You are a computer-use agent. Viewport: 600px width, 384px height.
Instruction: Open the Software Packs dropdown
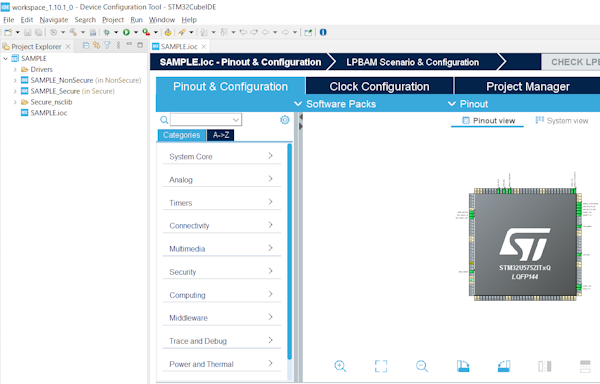pyautogui.click(x=335, y=104)
